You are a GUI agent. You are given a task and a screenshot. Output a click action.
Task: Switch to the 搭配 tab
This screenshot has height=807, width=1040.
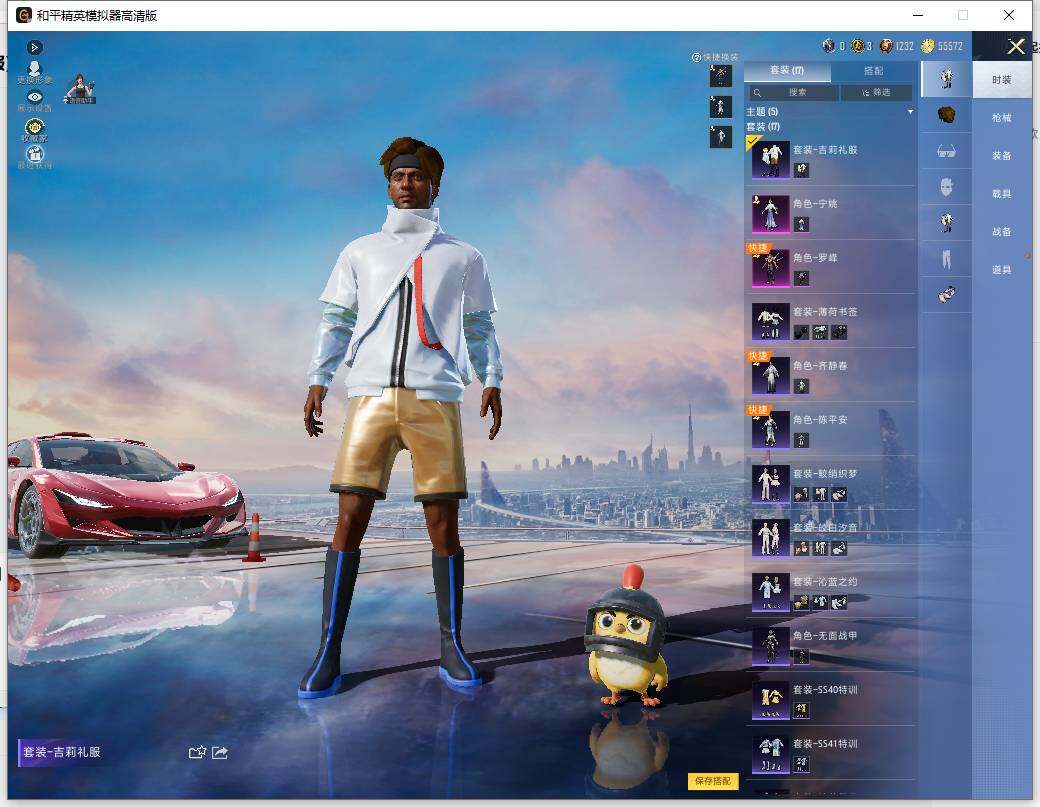[x=874, y=71]
